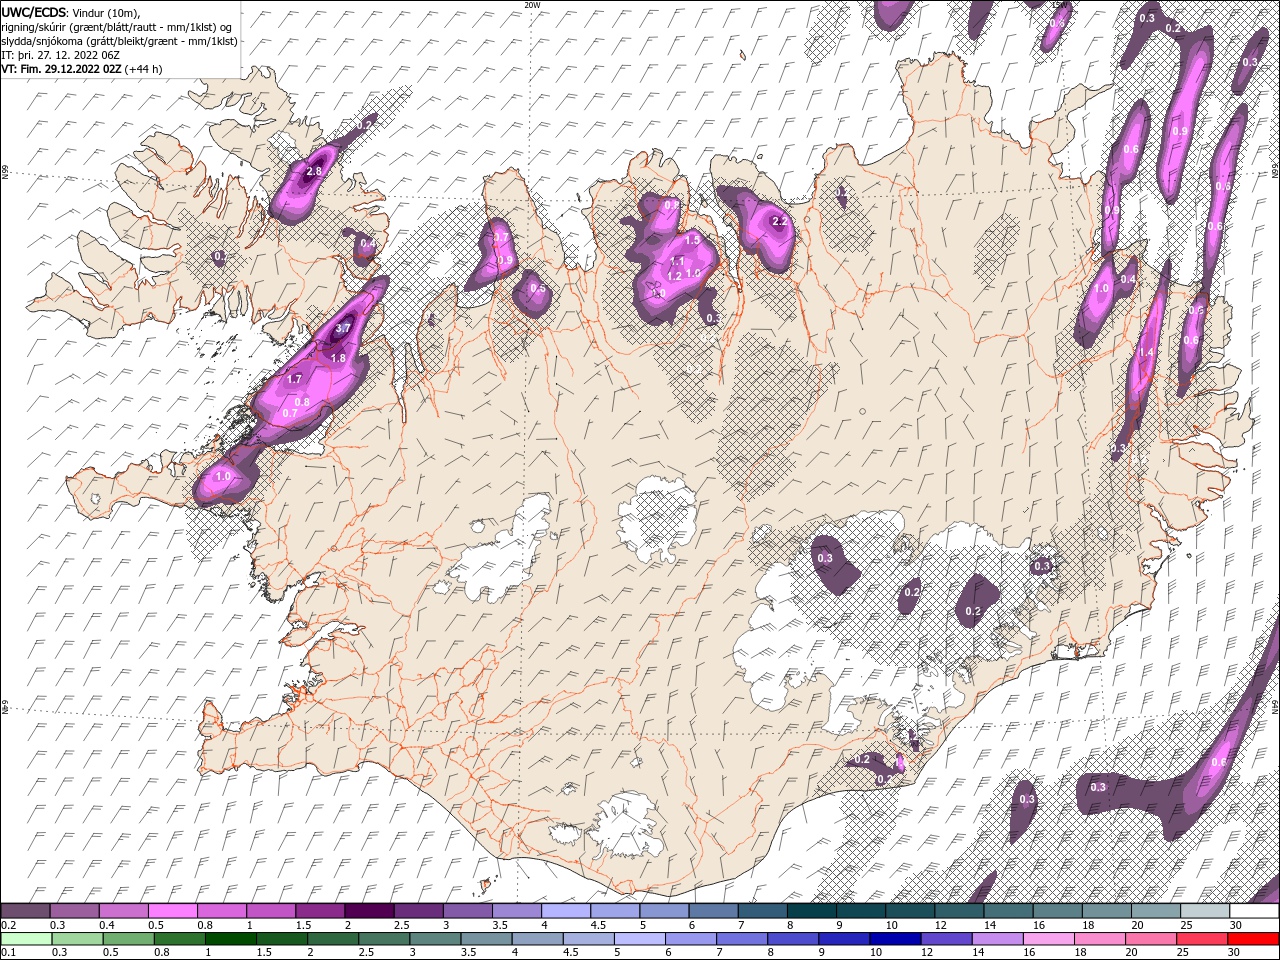Click the rain legend label '0.1'
Screen dimensions: 1280x960
point(9,952)
